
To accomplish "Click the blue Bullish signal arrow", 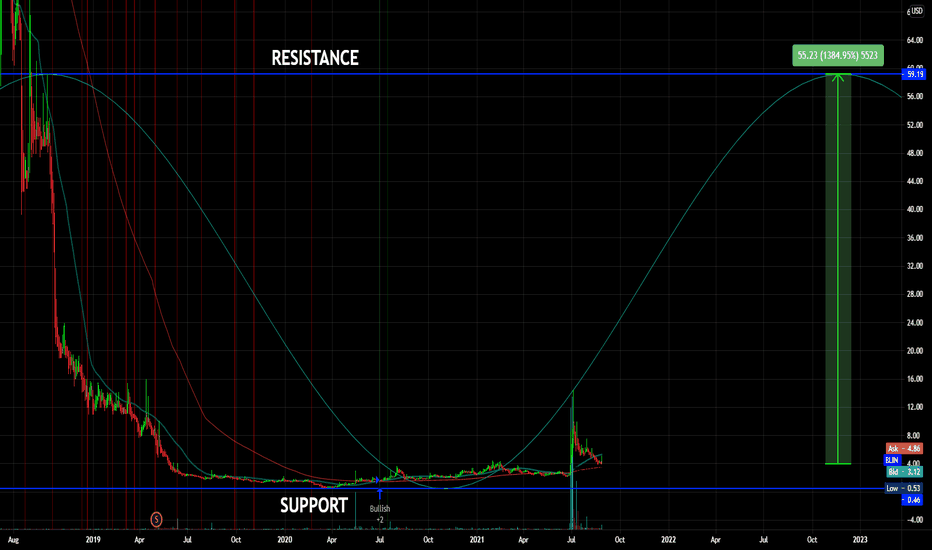I will pyautogui.click(x=380, y=493).
